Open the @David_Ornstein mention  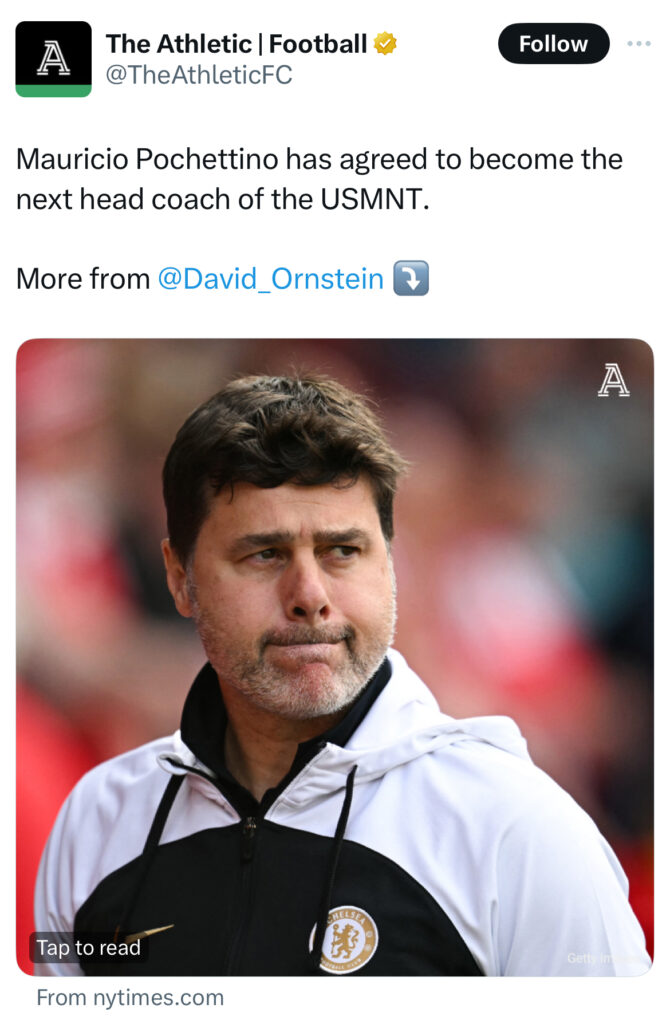270,279
